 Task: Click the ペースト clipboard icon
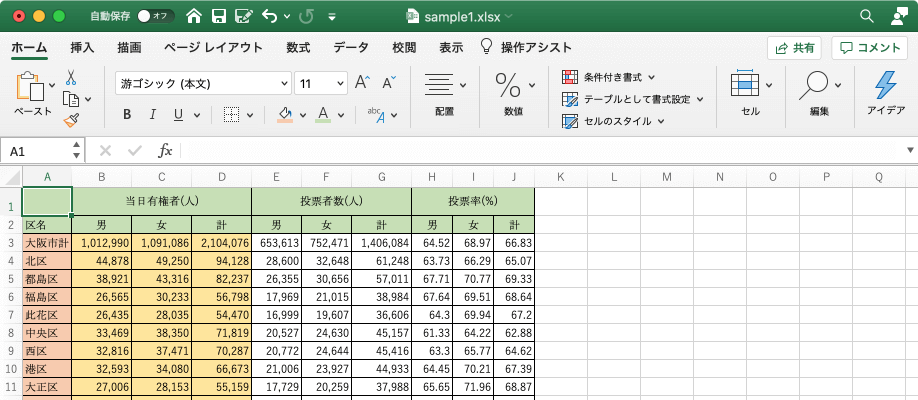click(31, 87)
